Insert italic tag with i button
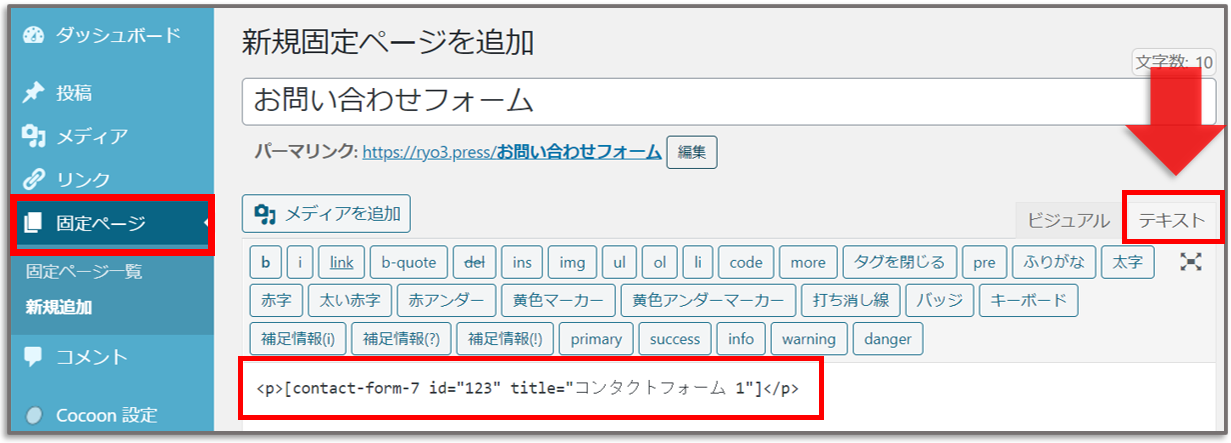 click(300, 262)
